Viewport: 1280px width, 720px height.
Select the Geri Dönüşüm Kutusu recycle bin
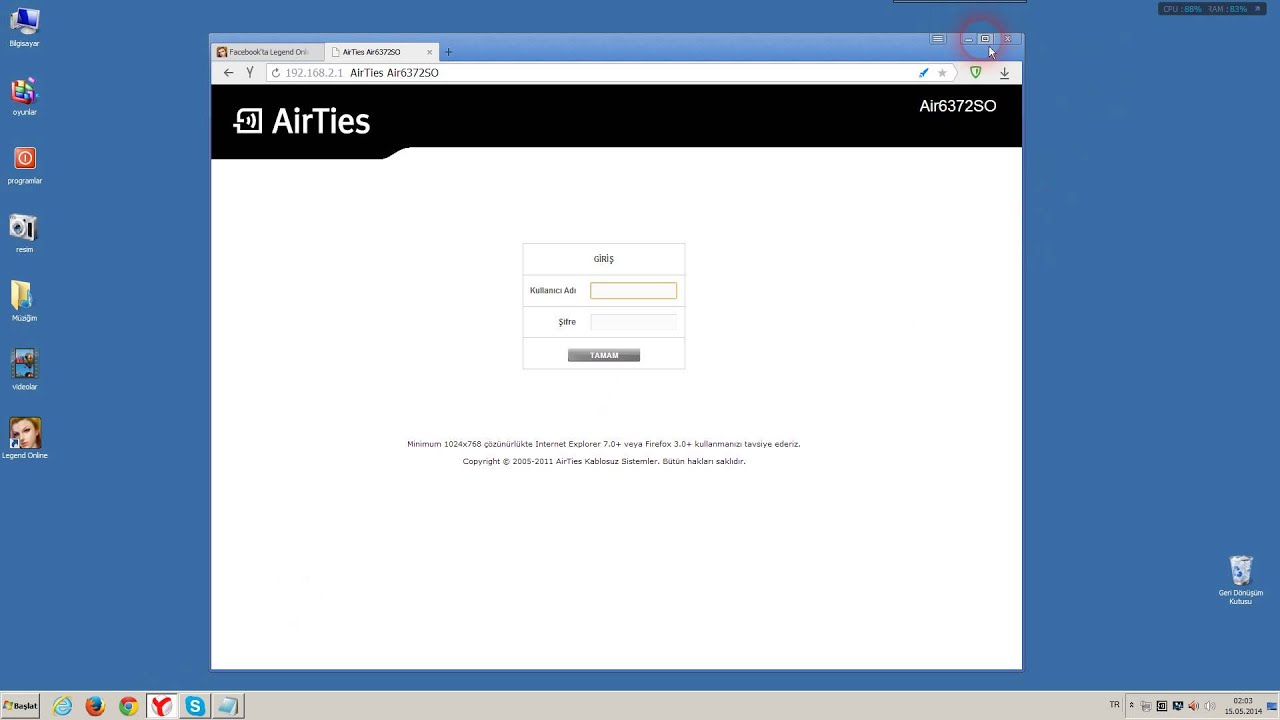(x=1241, y=580)
